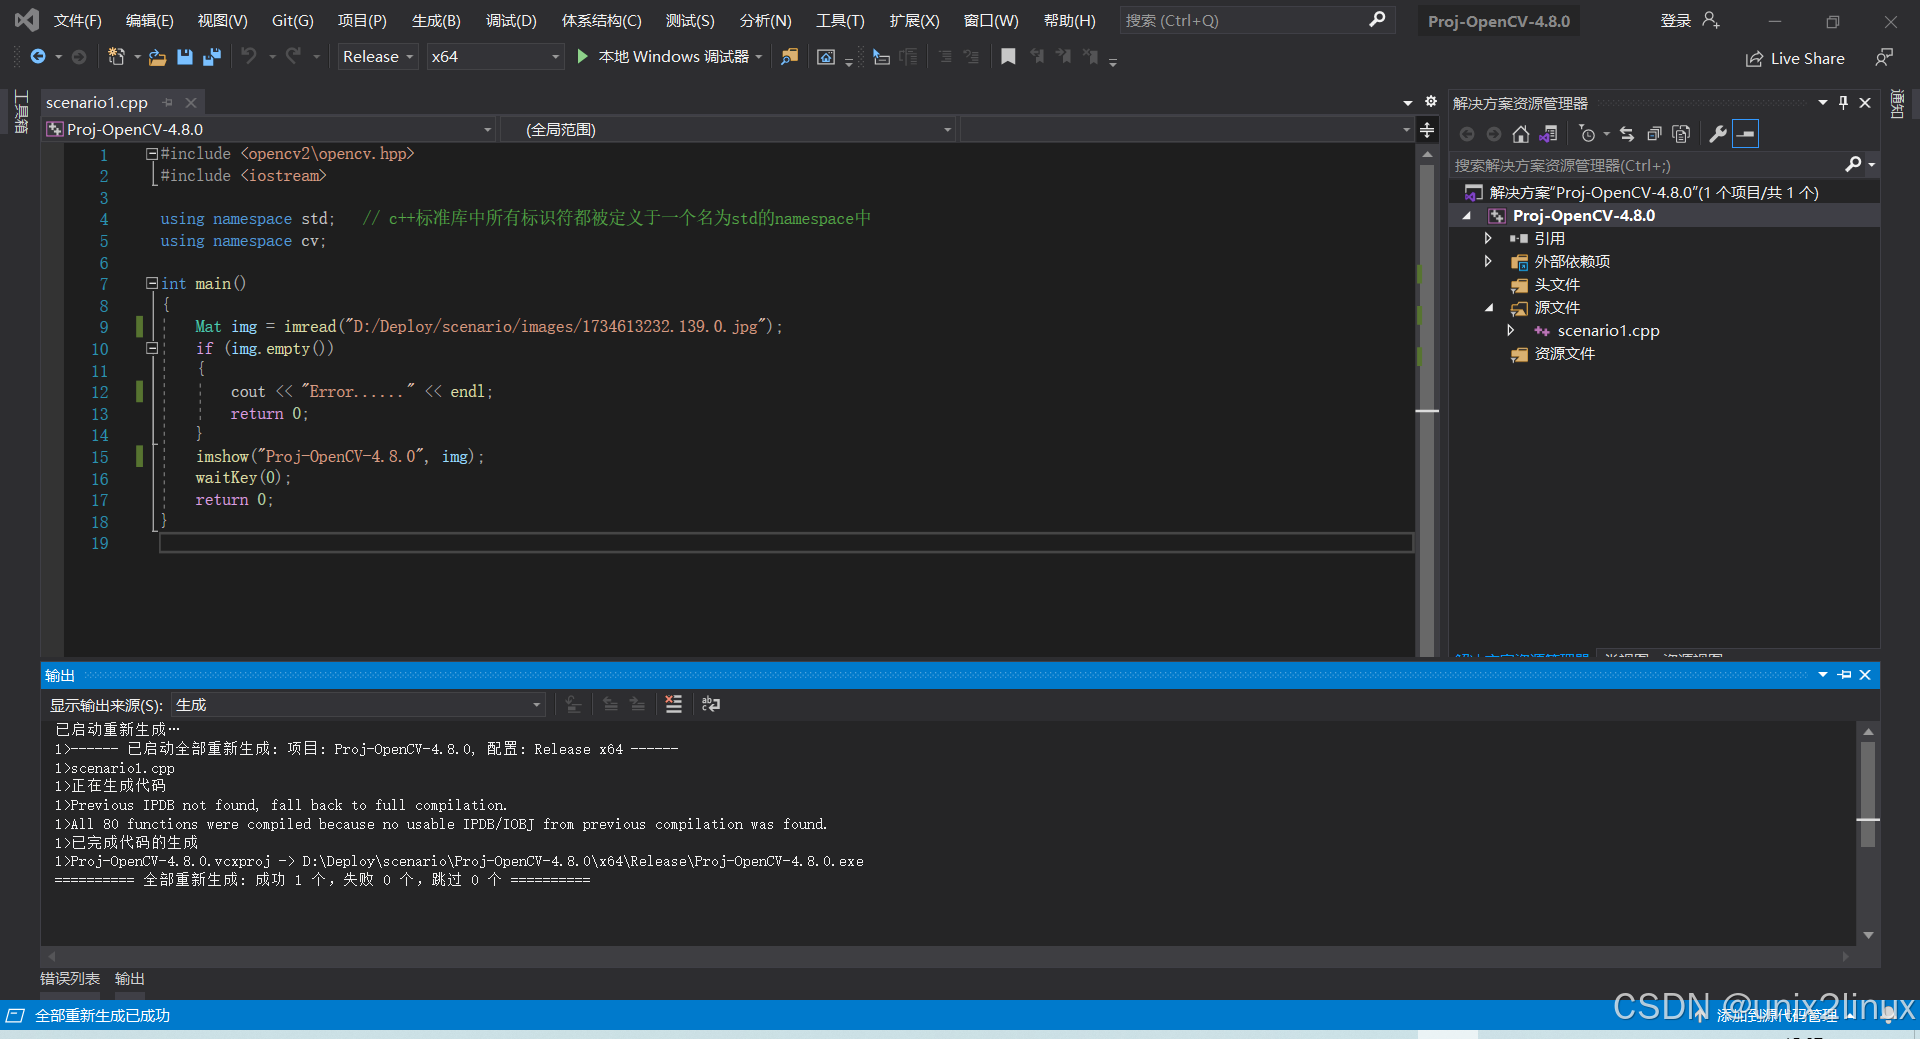
Task: Click the toolbar screenshot-frame icon
Action: (826, 57)
